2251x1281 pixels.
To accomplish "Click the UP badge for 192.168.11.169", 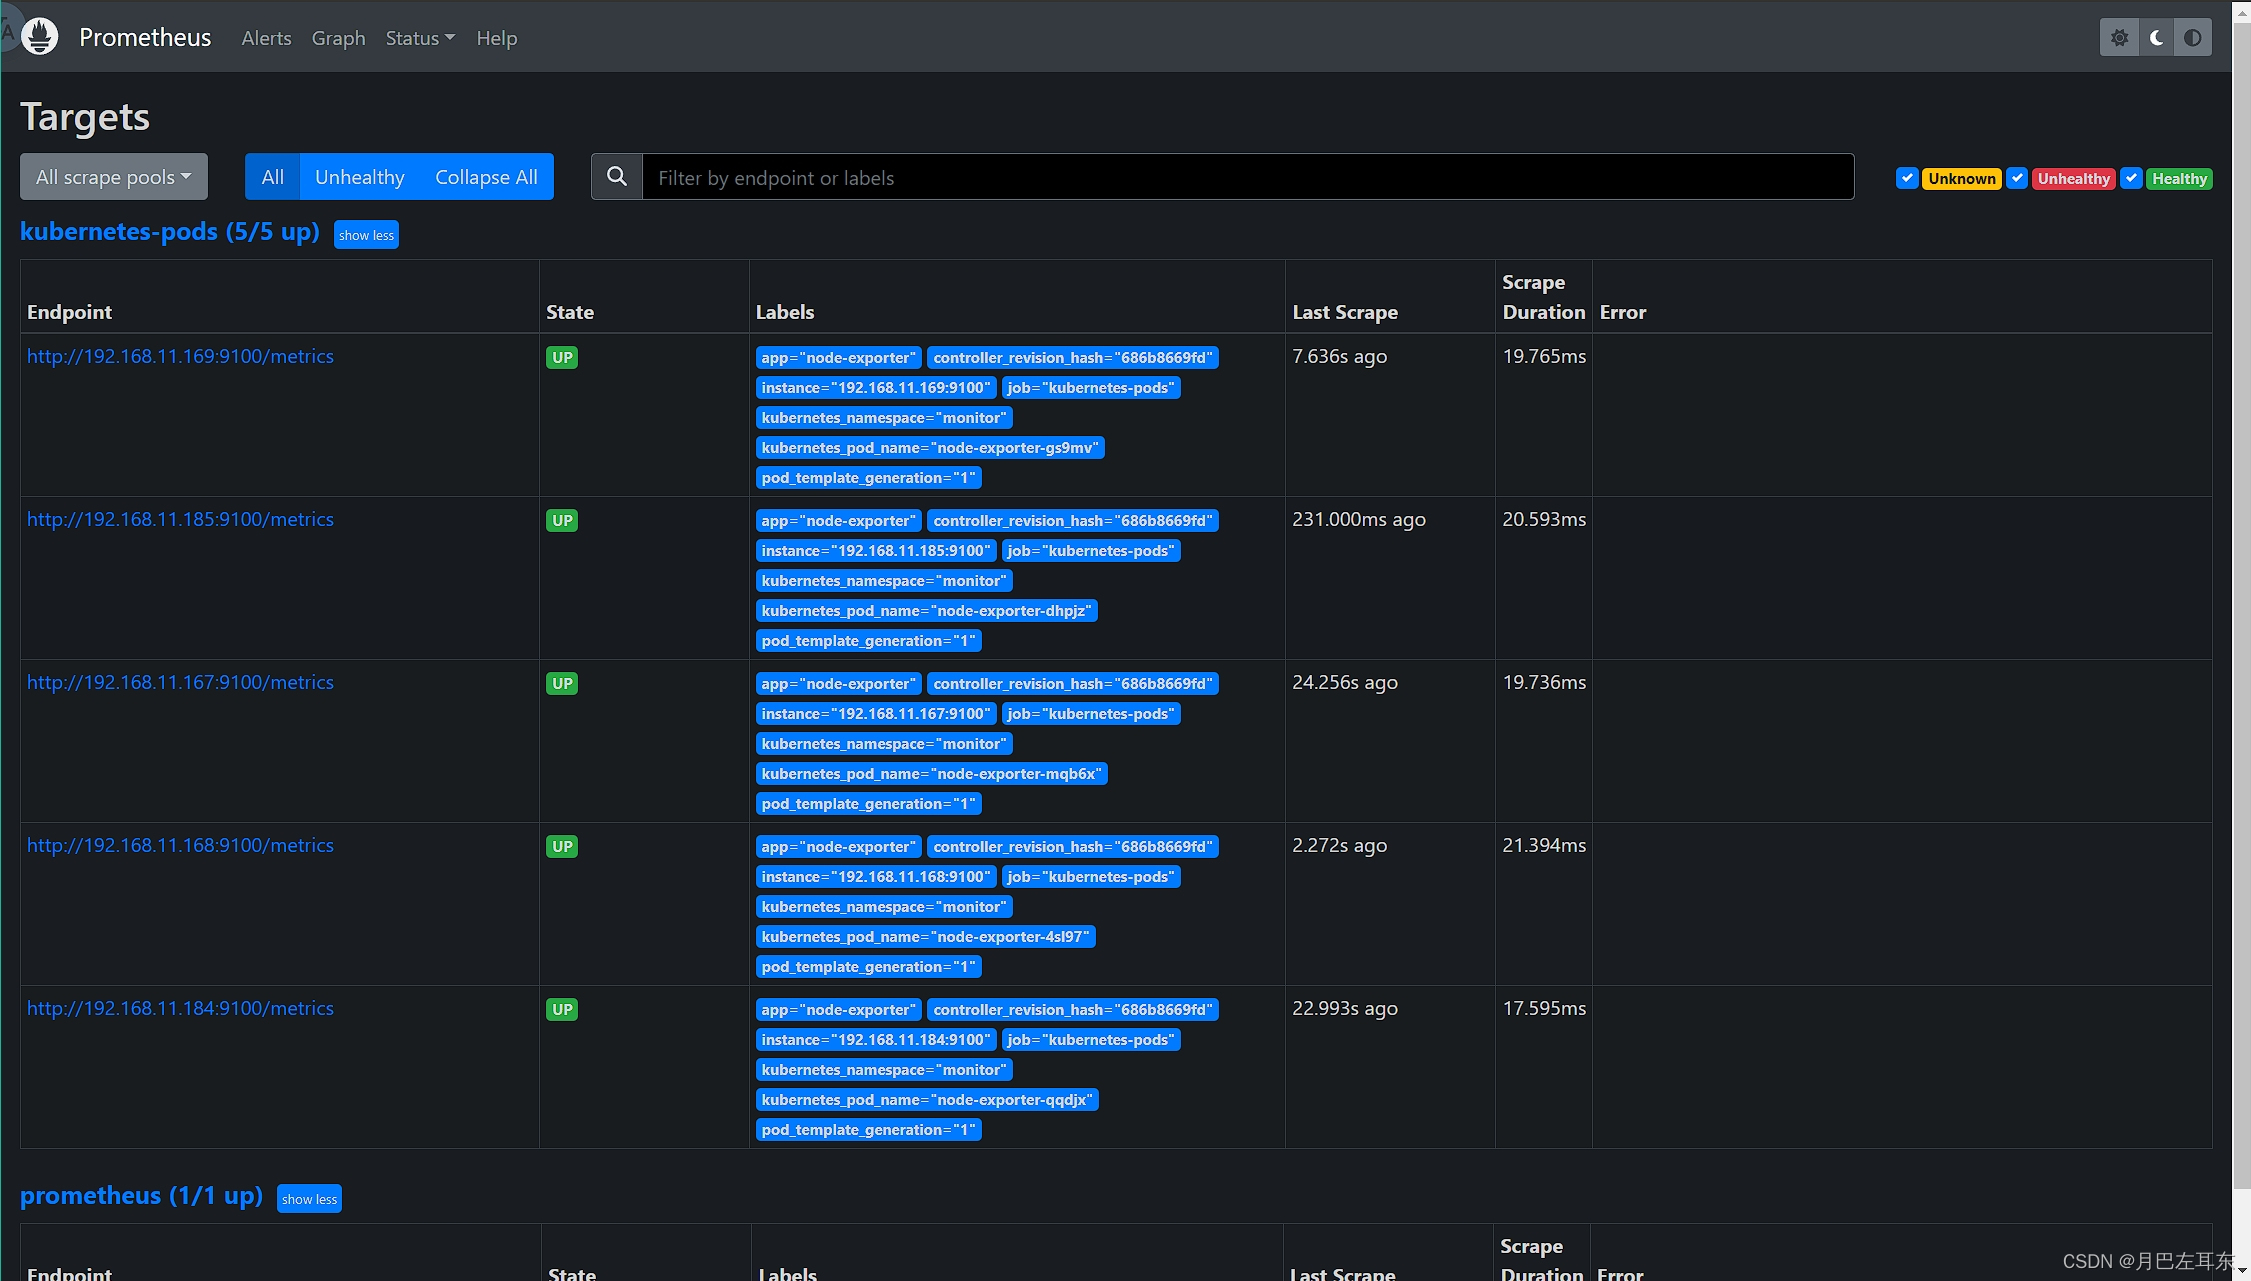I will click(x=562, y=357).
